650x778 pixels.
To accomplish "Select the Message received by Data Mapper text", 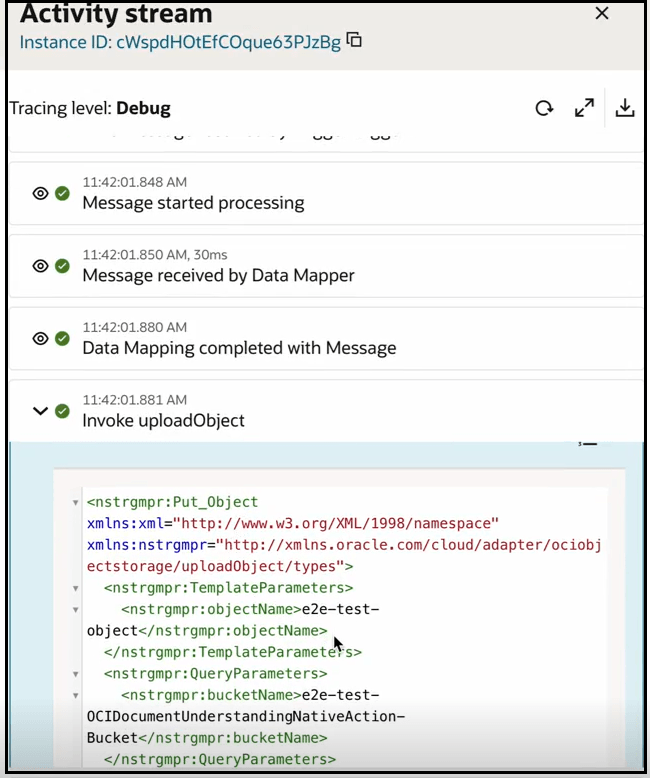I will tap(218, 275).
